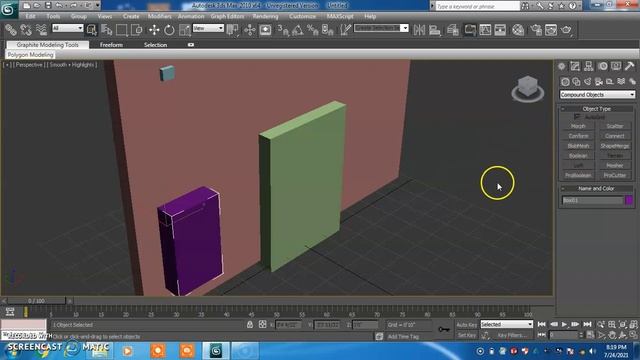640x360 pixels.
Task: Expand the ribbon minimize options button
Action: click(191, 44)
